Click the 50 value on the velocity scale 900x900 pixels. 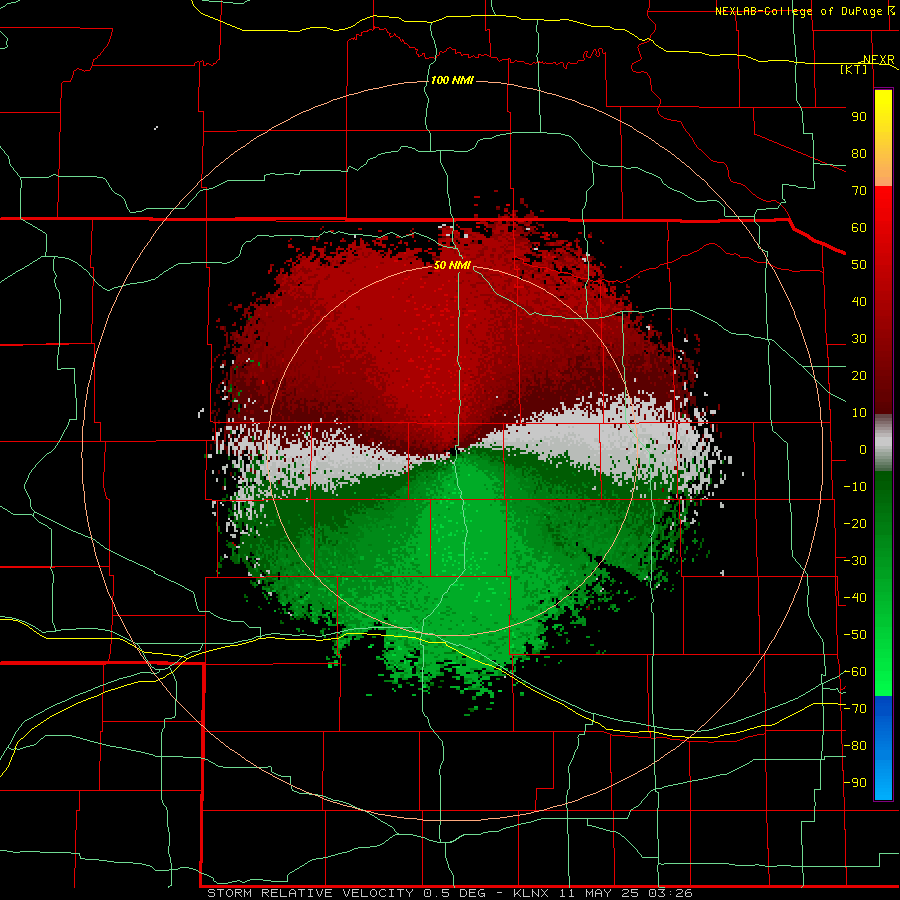[x=859, y=265]
